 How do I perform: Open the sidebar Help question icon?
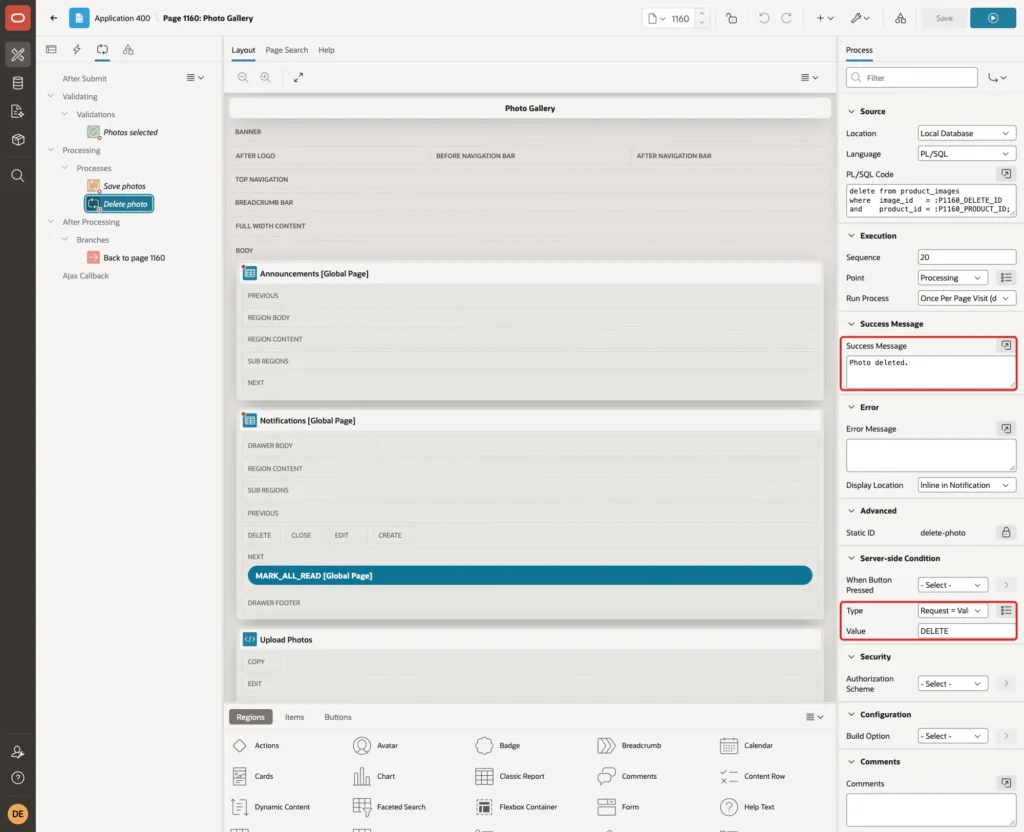click(18, 778)
